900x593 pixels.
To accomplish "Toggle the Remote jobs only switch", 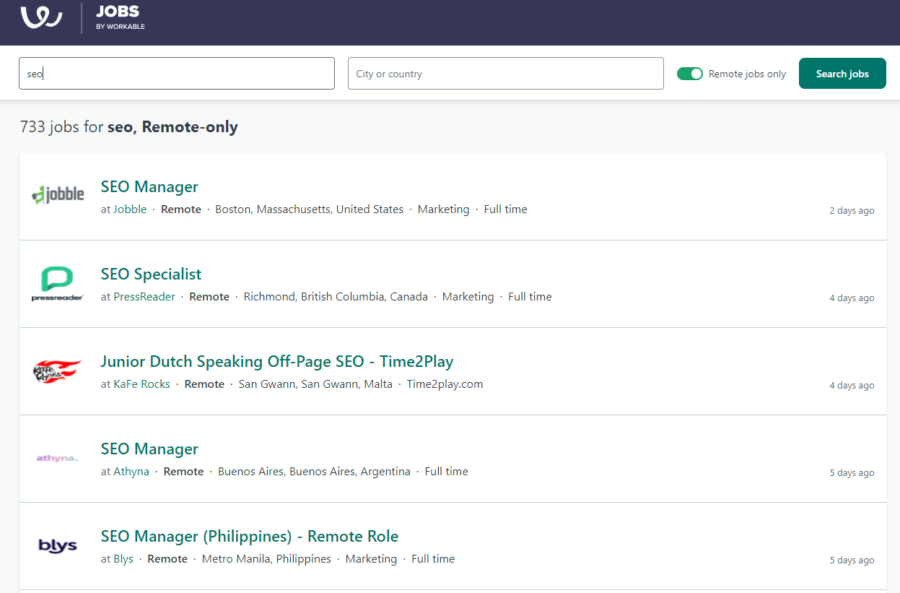I will tap(689, 73).
